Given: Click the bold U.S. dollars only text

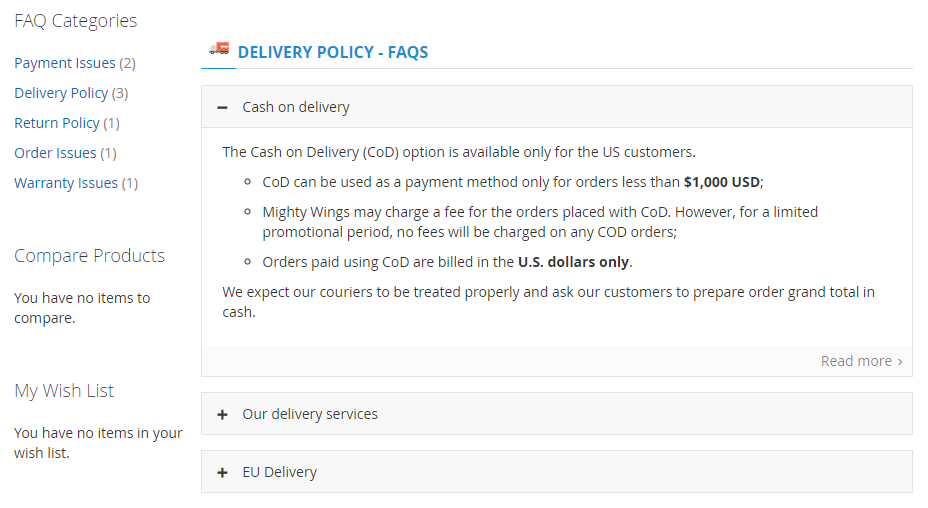Looking at the screenshot, I should click(x=574, y=262).
